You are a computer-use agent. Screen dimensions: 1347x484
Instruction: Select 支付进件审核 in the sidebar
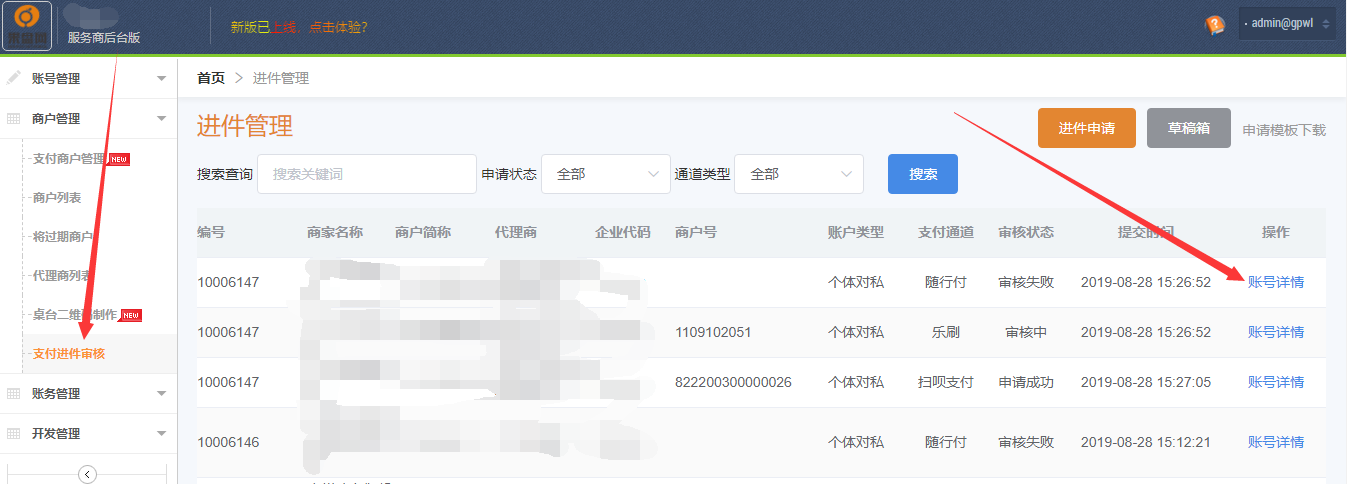click(x=69, y=354)
